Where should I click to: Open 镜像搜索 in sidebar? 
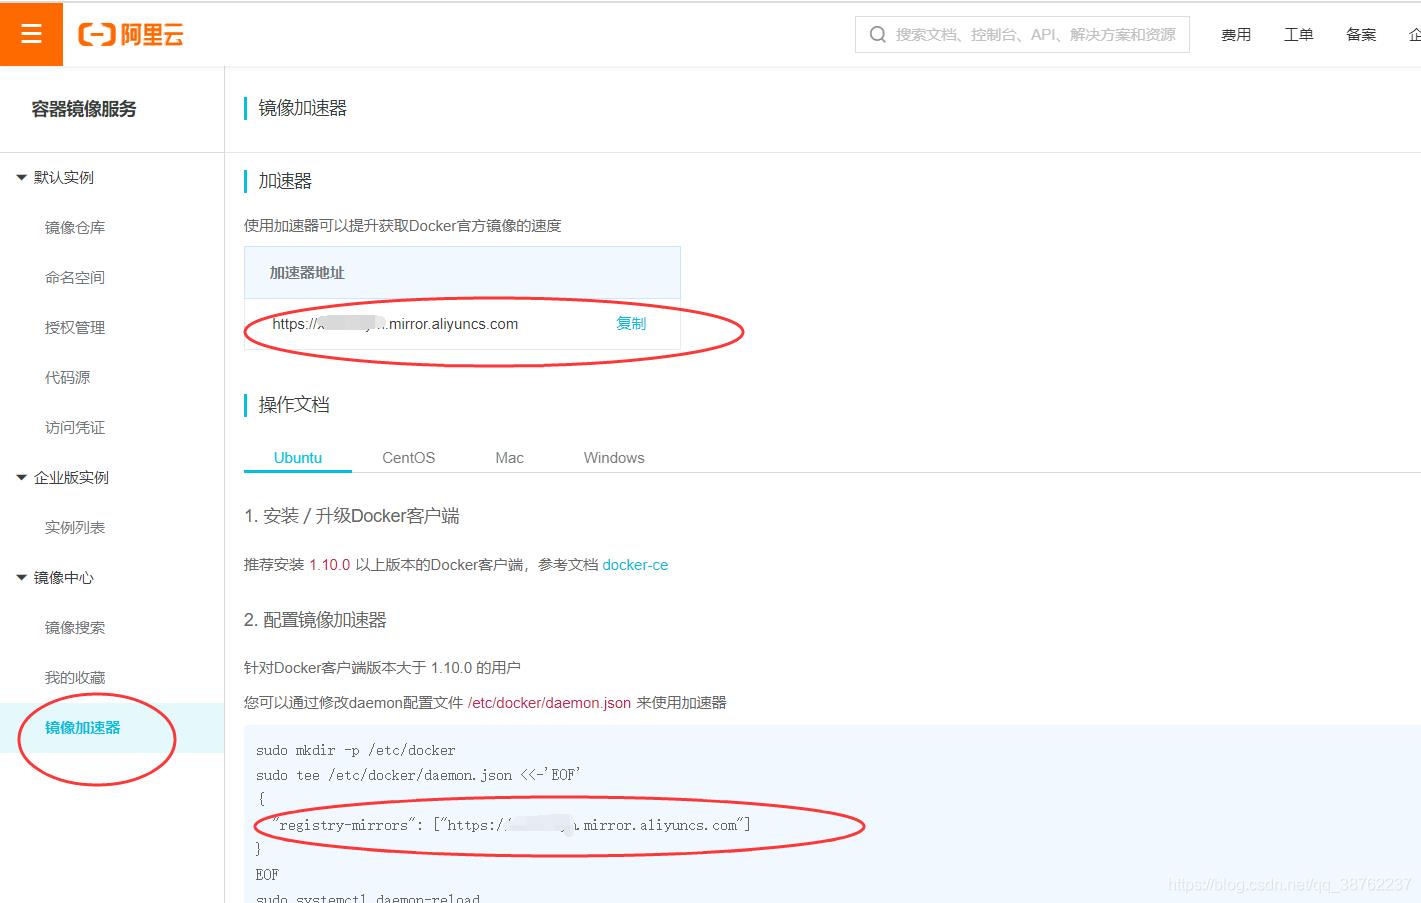pos(75,627)
